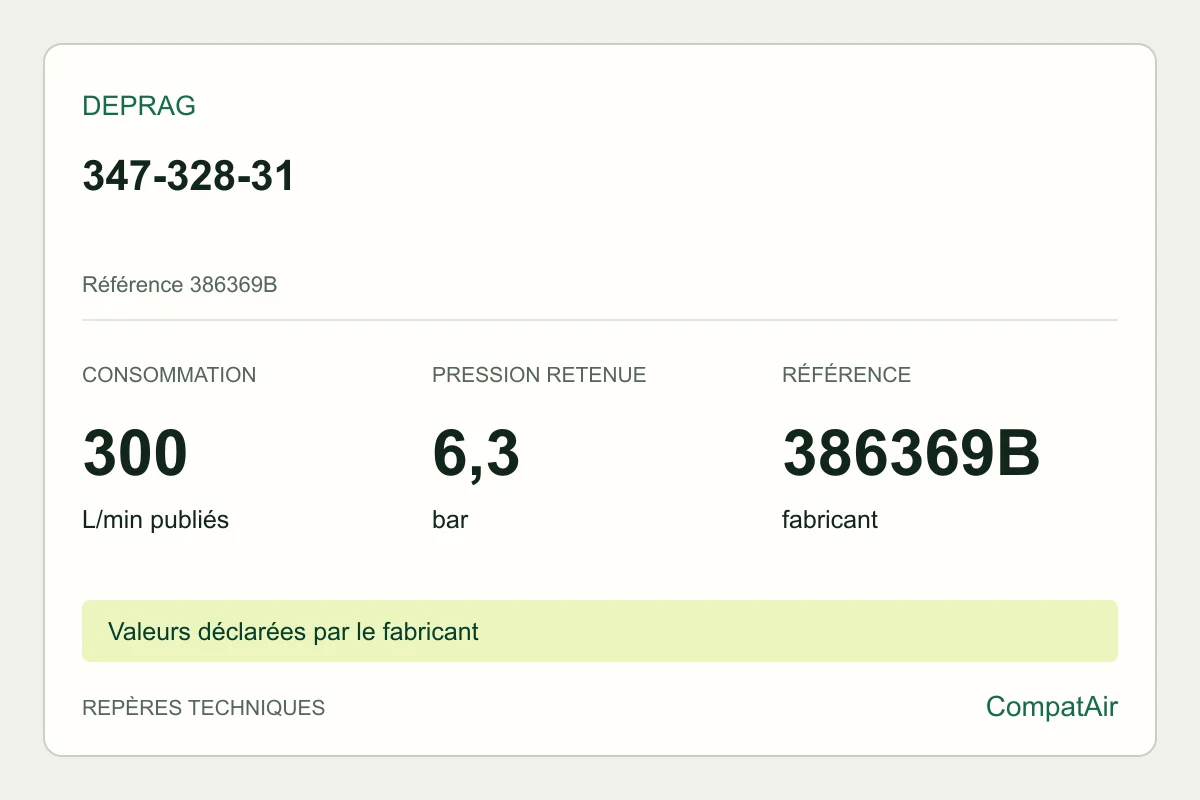1200x800 pixels.
Task: Select the model number 347-328-31 heading
Action: click(188, 176)
